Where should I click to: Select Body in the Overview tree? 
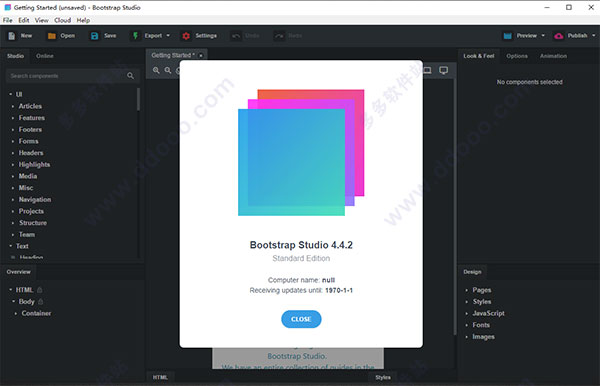tap(26, 301)
